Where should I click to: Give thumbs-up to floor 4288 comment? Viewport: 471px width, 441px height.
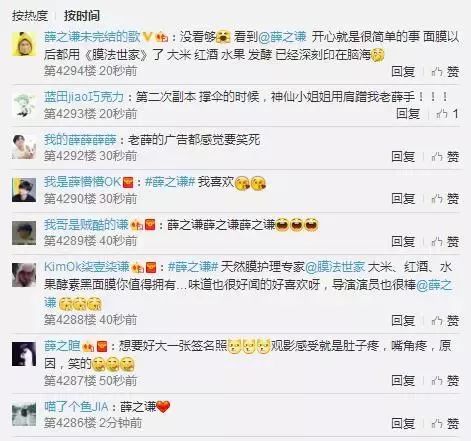pyautogui.click(x=445, y=321)
